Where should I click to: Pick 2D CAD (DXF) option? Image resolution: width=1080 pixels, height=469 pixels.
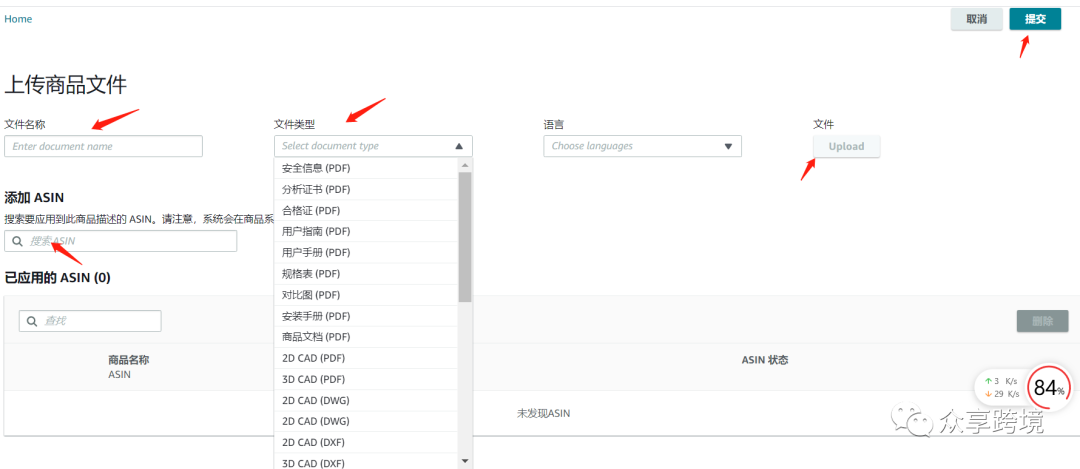pyautogui.click(x=366, y=442)
